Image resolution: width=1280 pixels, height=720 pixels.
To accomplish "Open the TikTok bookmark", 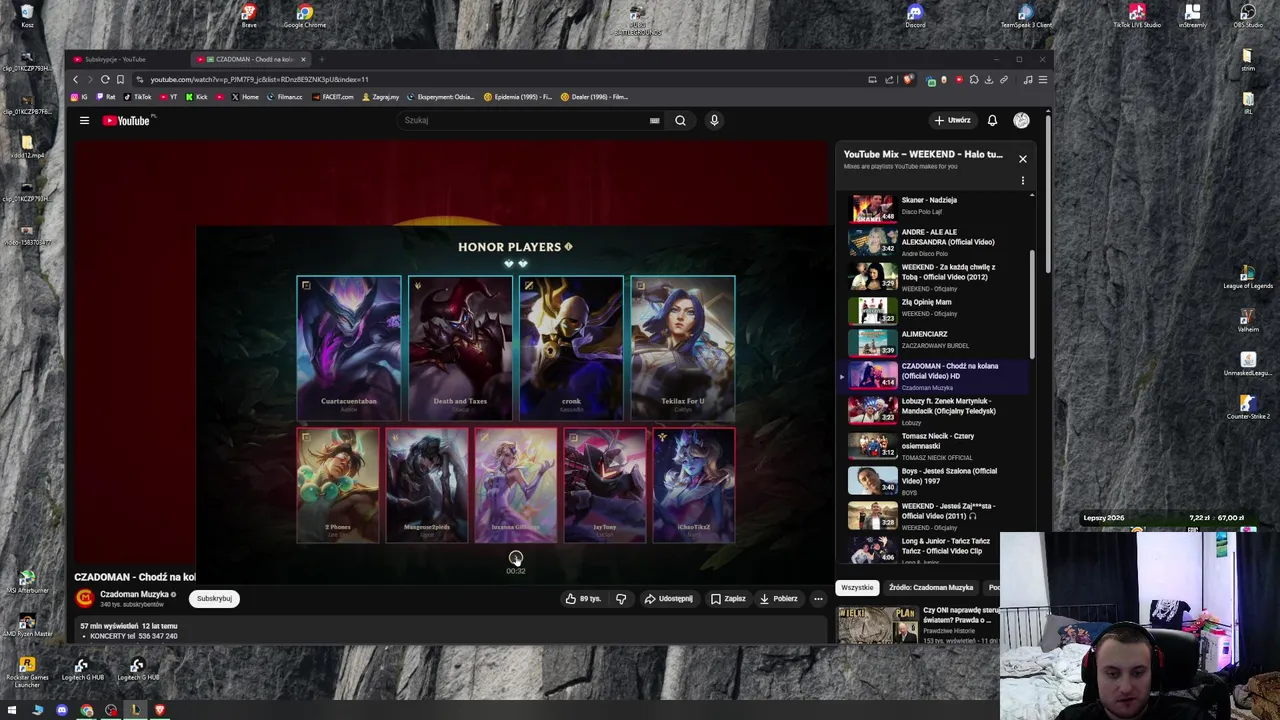I will pos(138,97).
